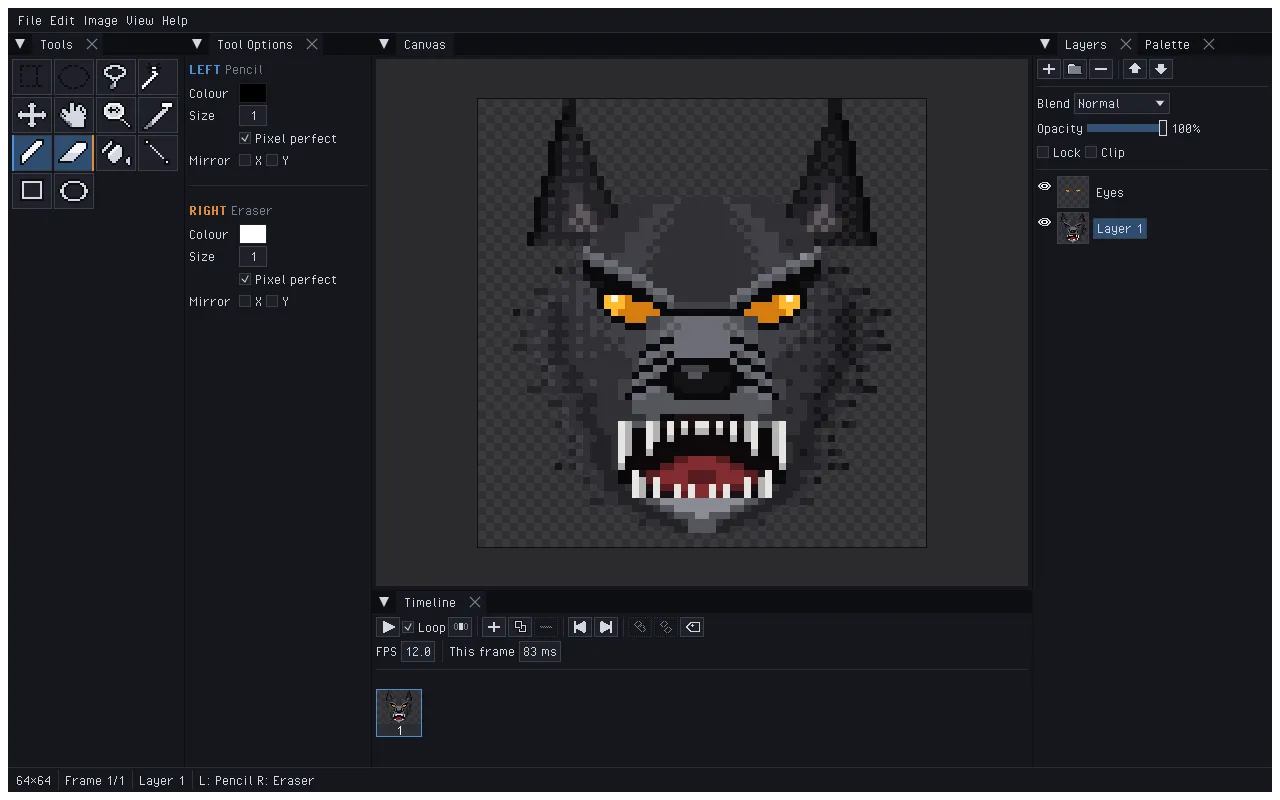Enable Mirror Y for the RIGHT Eraser
The image size is (1280, 800).
(272, 302)
